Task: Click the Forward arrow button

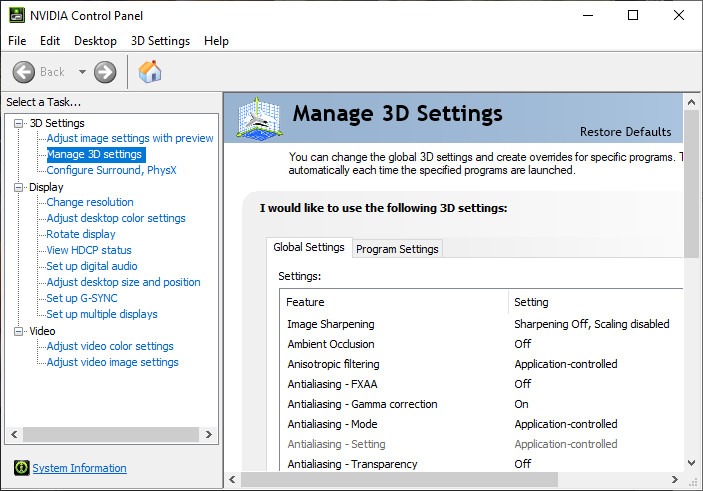Action: (x=105, y=72)
